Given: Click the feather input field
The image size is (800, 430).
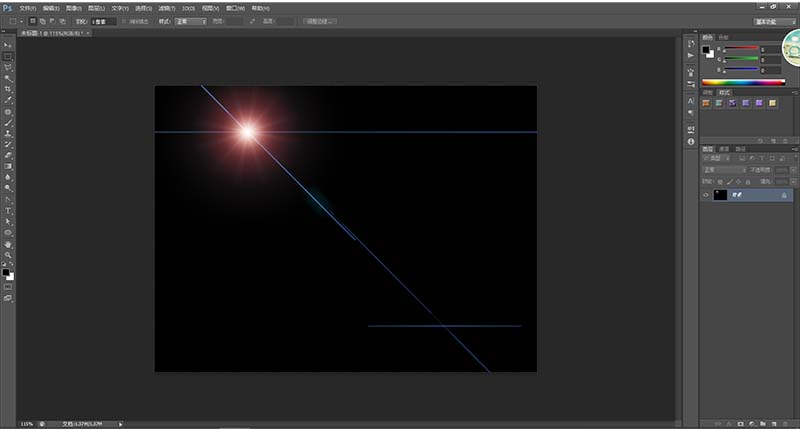Looking at the screenshot, I should pyautogui.click(x=104, y=21).
